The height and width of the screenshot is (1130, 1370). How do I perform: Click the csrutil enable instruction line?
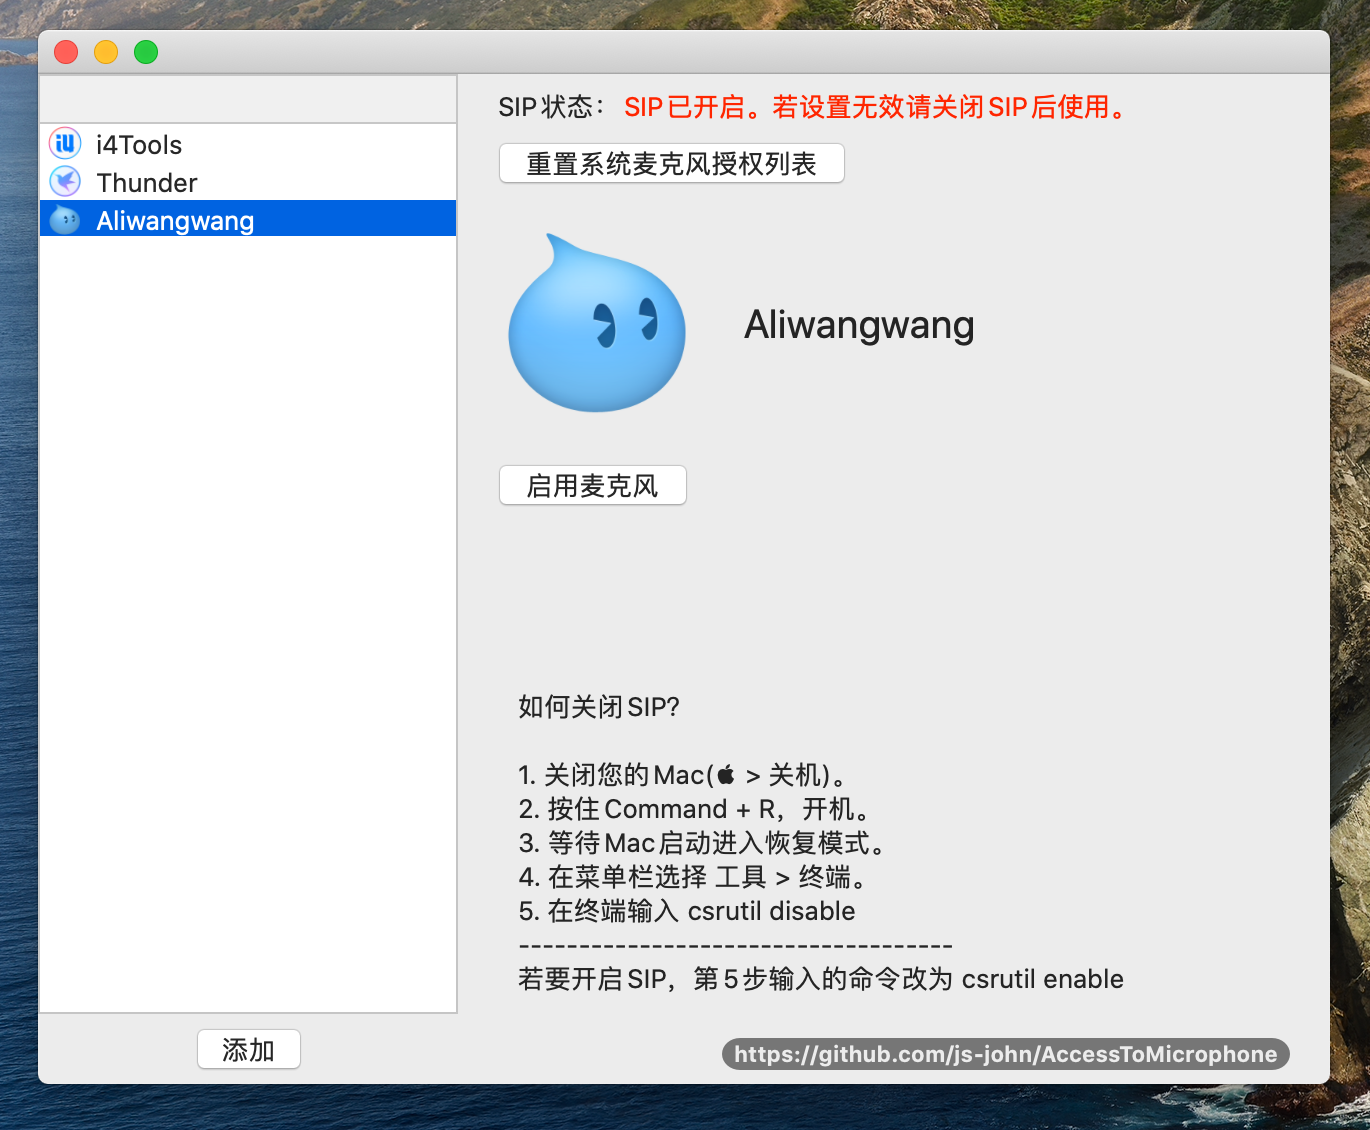[x=820, y=979]
